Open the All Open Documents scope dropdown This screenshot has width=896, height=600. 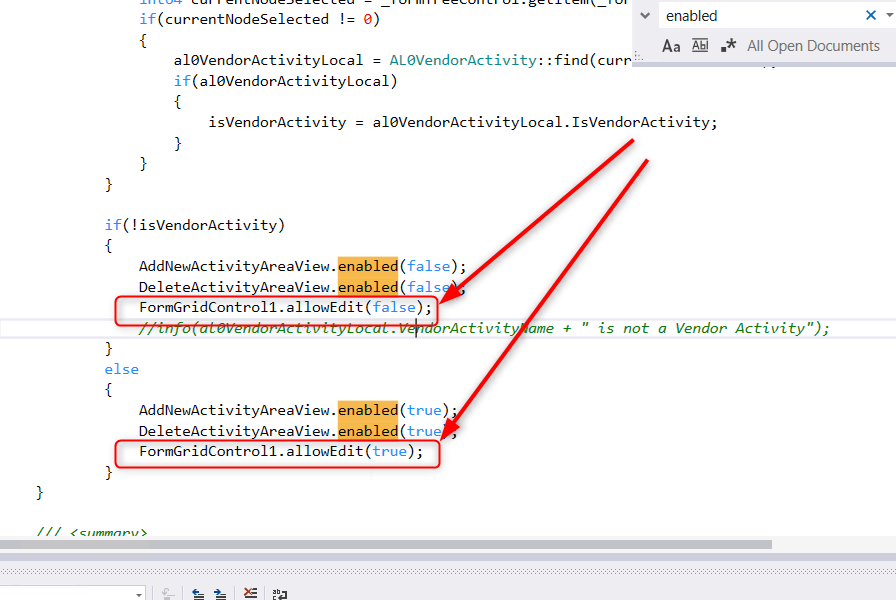coord(813,46)
